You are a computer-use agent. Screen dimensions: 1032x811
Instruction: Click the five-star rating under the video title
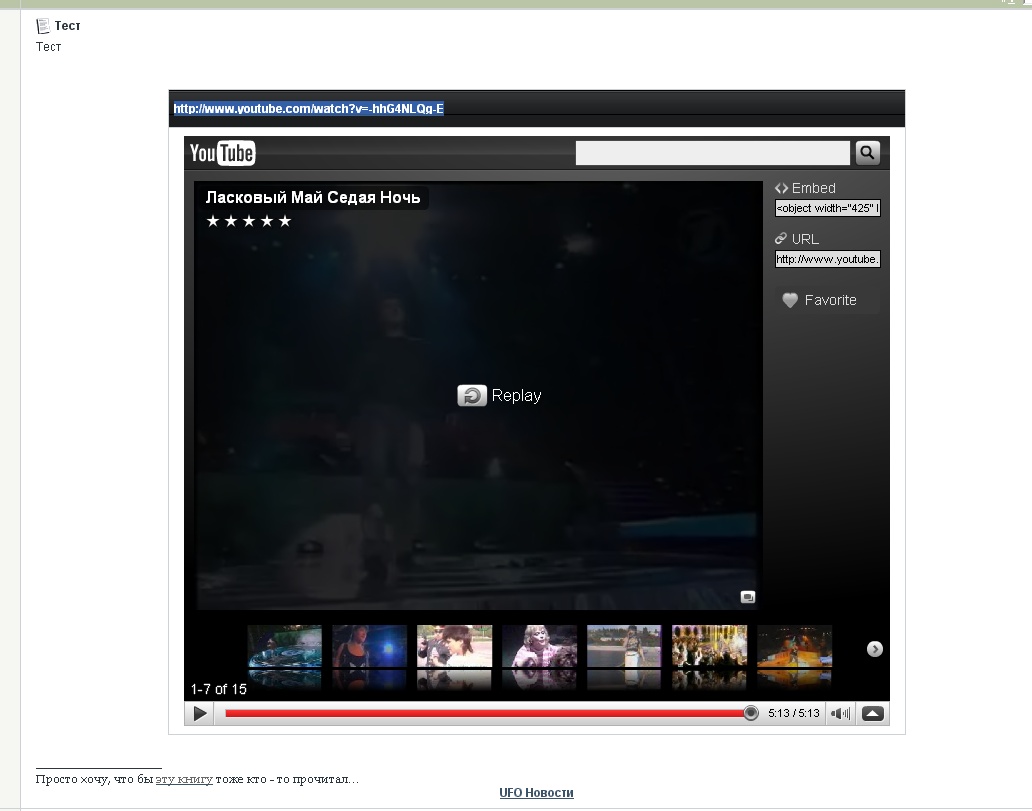248,221
